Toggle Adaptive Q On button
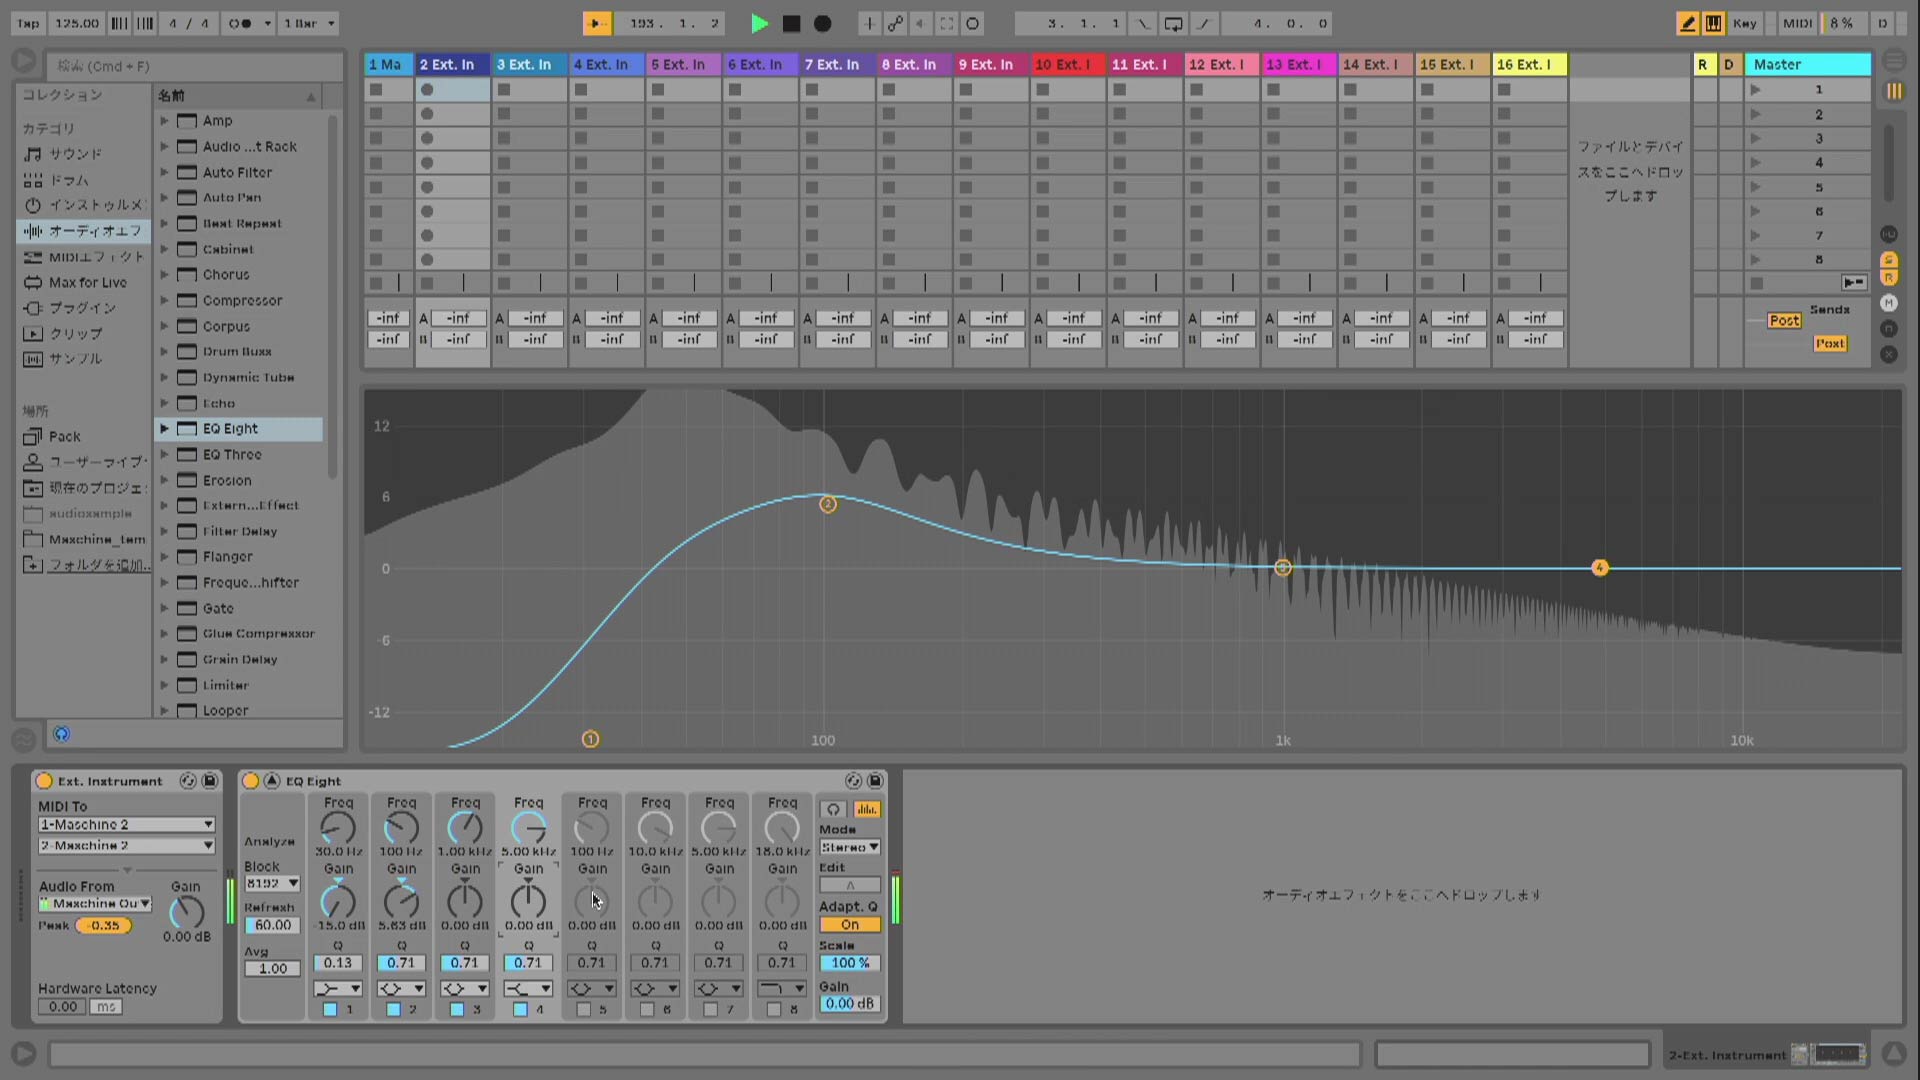Viewport: 1920px width, 1080px height. tap(849, 925)
